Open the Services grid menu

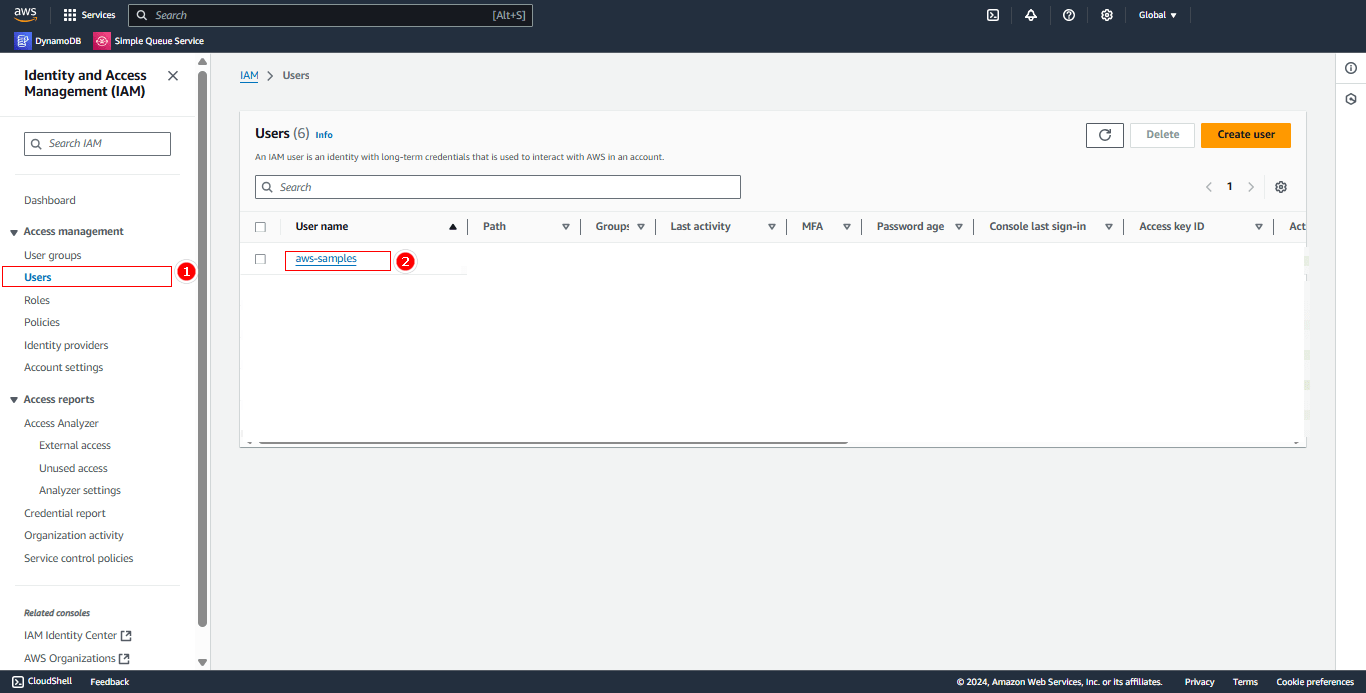pos(89,15)
